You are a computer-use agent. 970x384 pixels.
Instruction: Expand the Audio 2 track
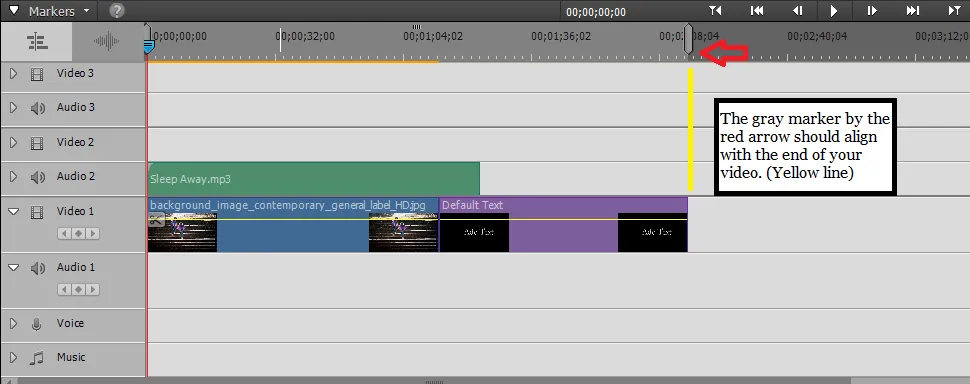click(14, 177)
